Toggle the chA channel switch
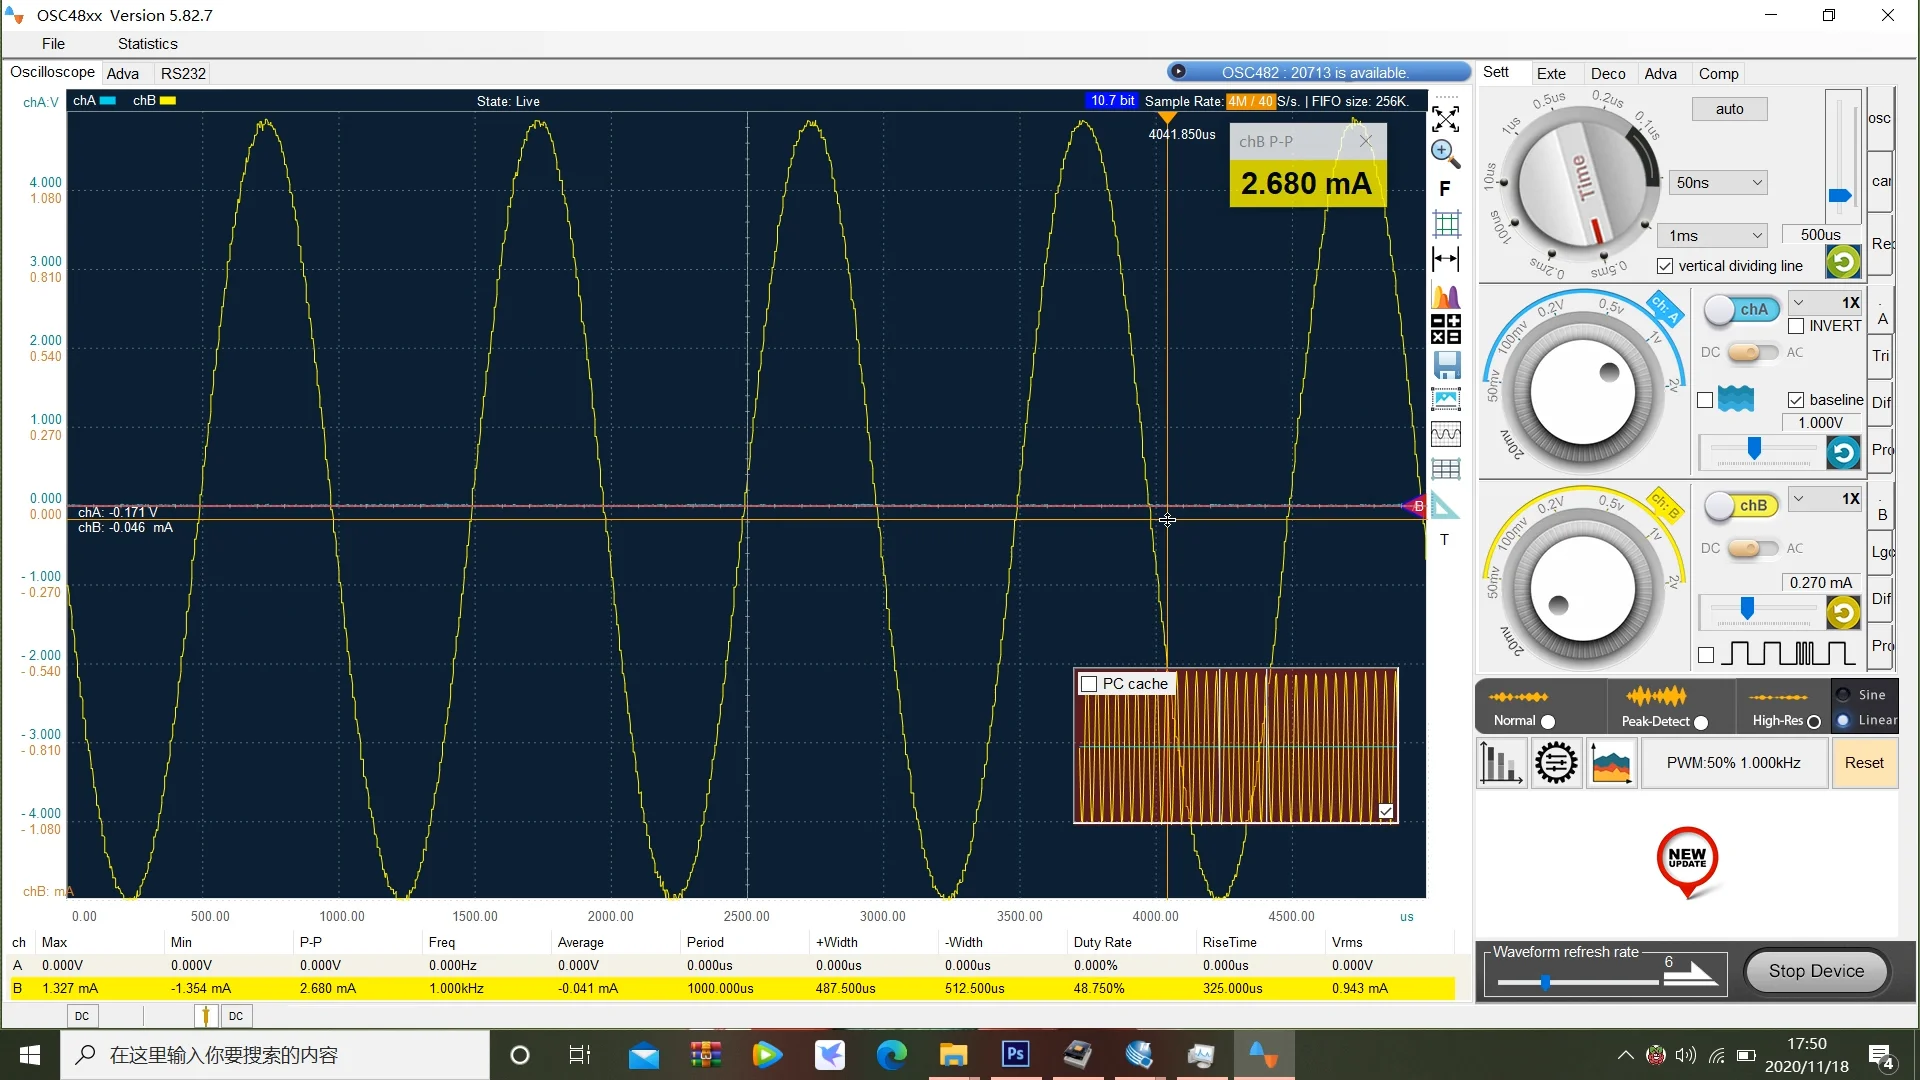The image size is (1920, 1080). click(1741, 310)
